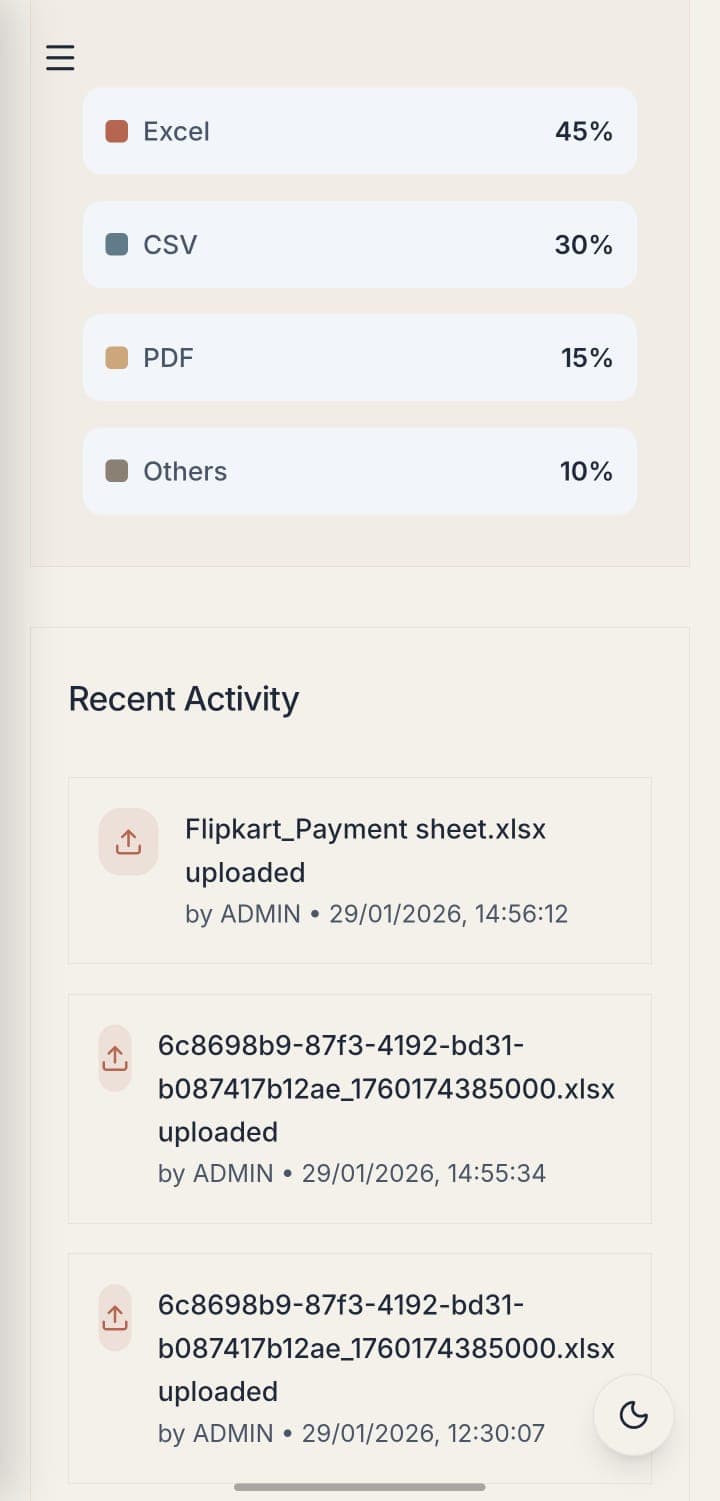Select the CSV 30% value
This screenshot has height=1501, width=720.
pyautogui.click(x=584, y=245)
